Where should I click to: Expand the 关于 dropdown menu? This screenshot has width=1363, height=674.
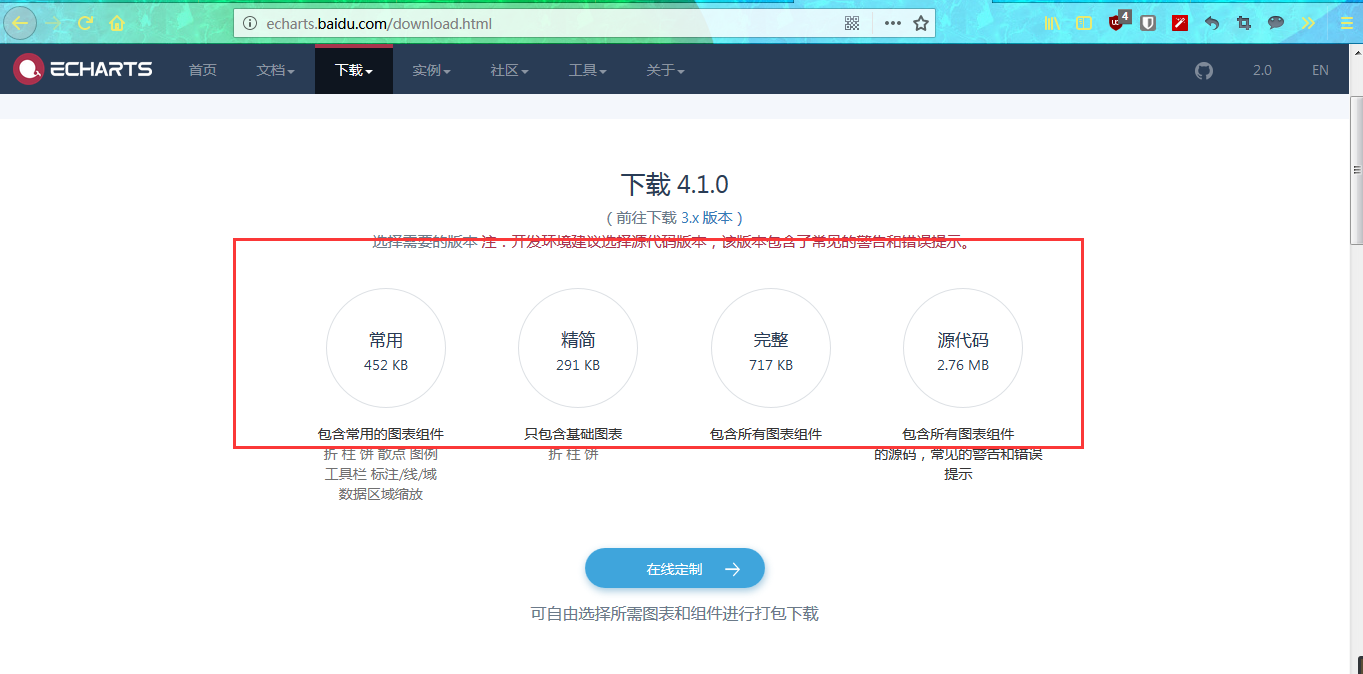[665, 70]
